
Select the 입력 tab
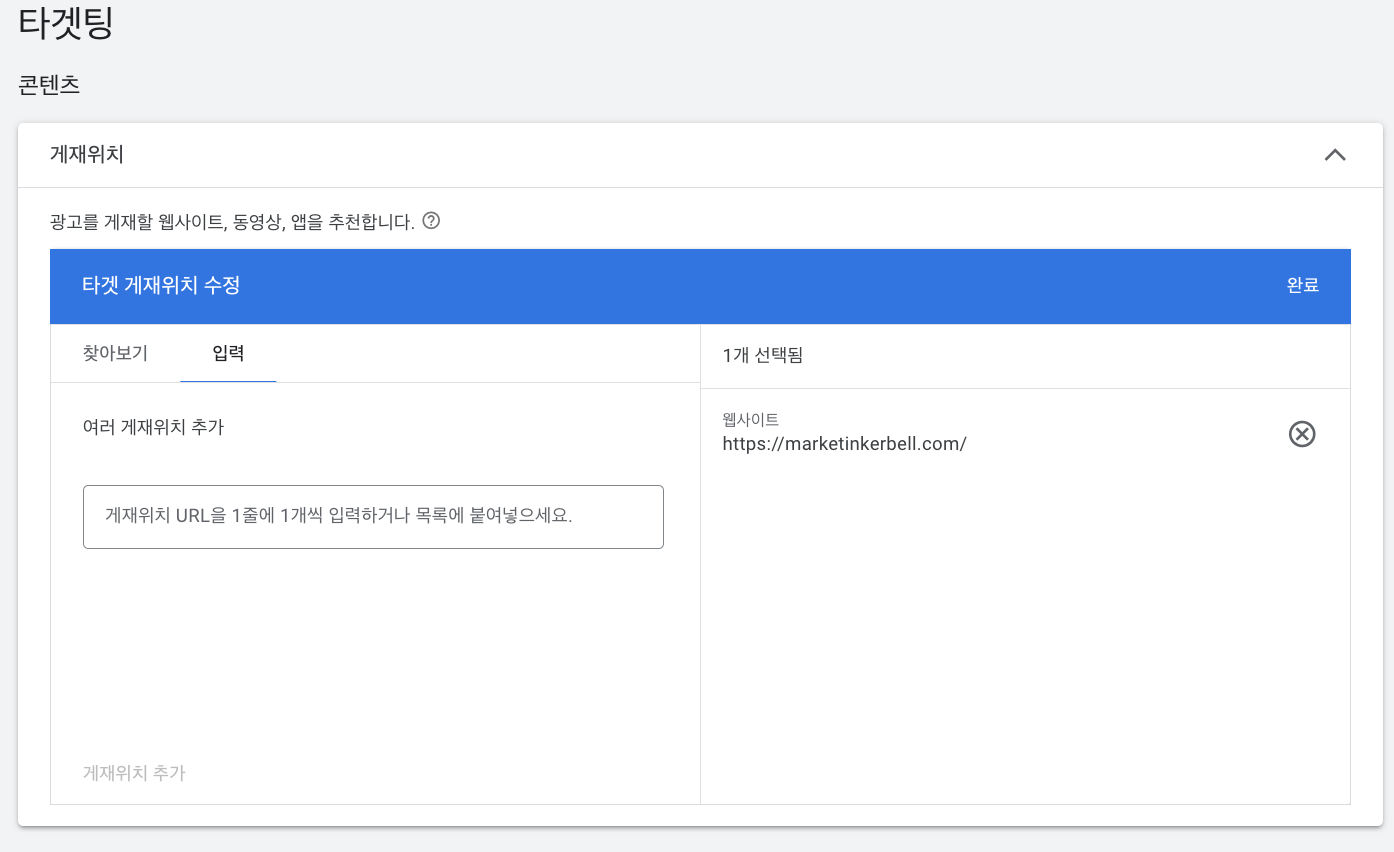point(228,353)
